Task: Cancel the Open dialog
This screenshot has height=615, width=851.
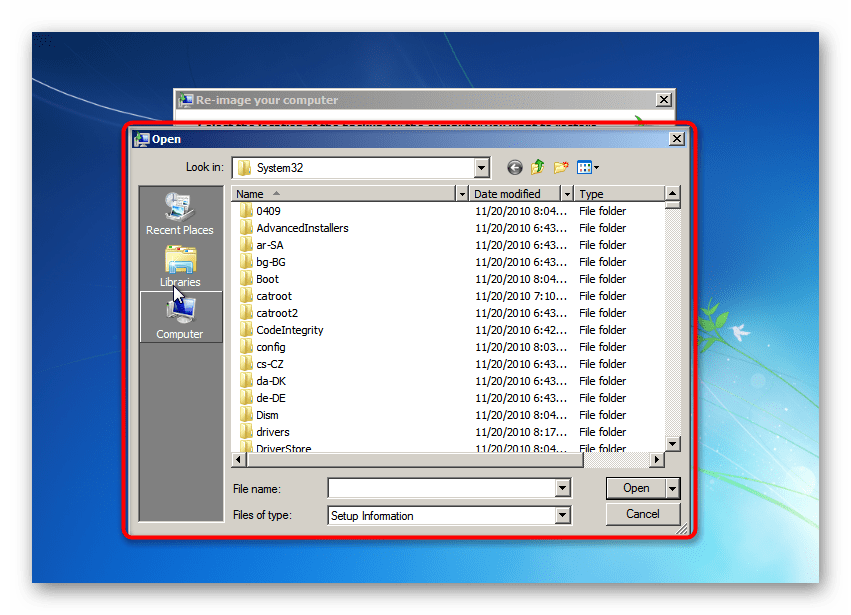Action: point(642,514)
